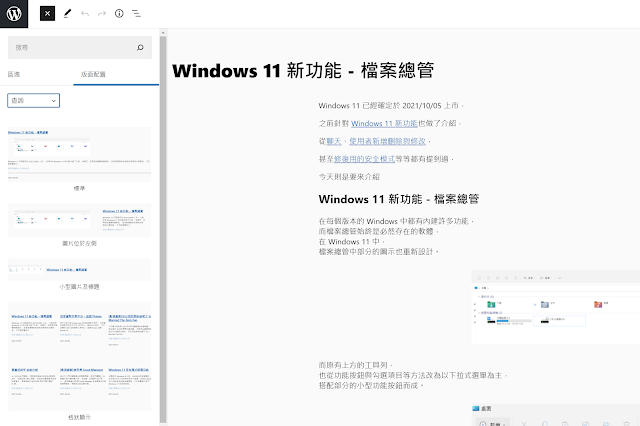The height and width of the screenshot is (426, 640).
Task: Click the 今天則是要來介紹 paragraph
Action: point(349,177)
